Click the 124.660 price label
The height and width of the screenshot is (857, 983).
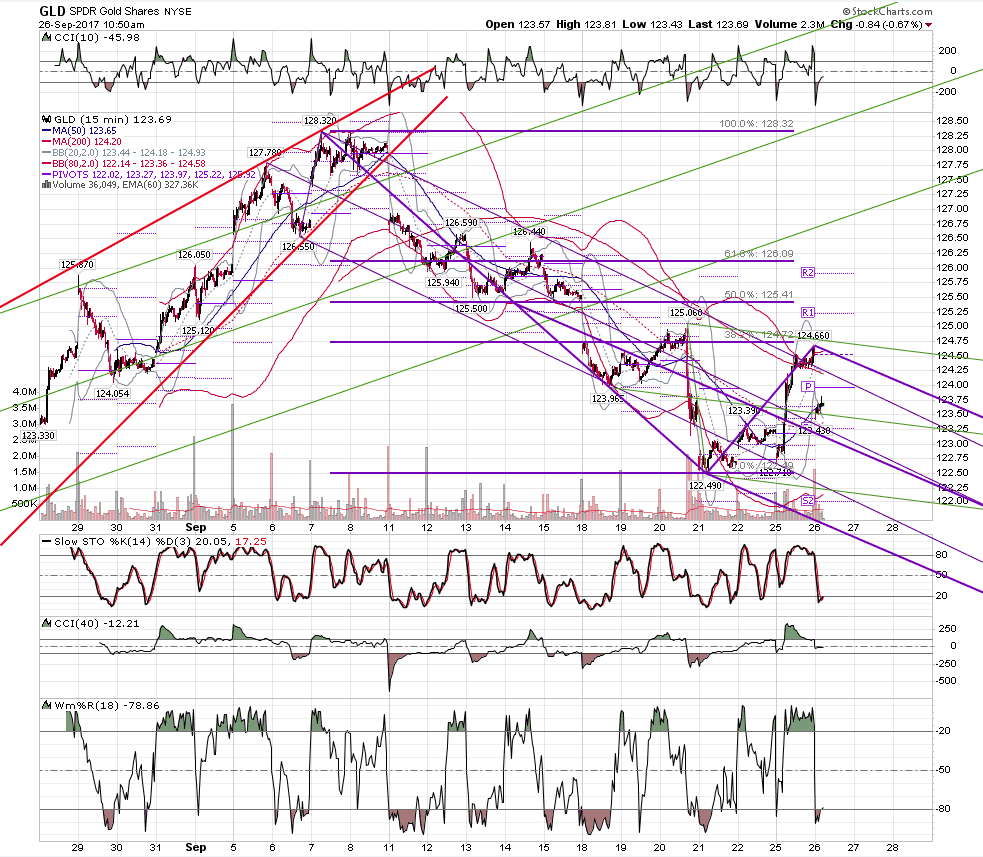click(x=813, y=335)
